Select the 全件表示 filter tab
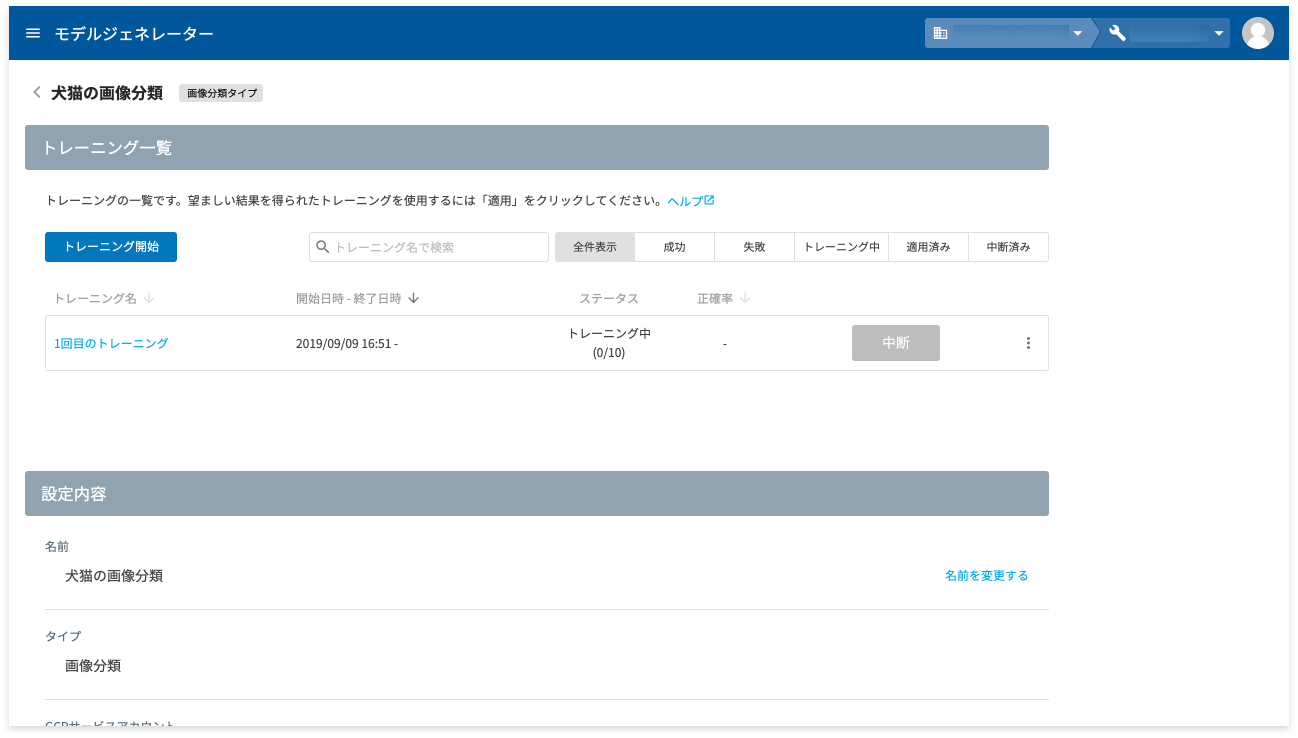The height and width of the screenshot is (738, 1298). (x=595, y=247)
